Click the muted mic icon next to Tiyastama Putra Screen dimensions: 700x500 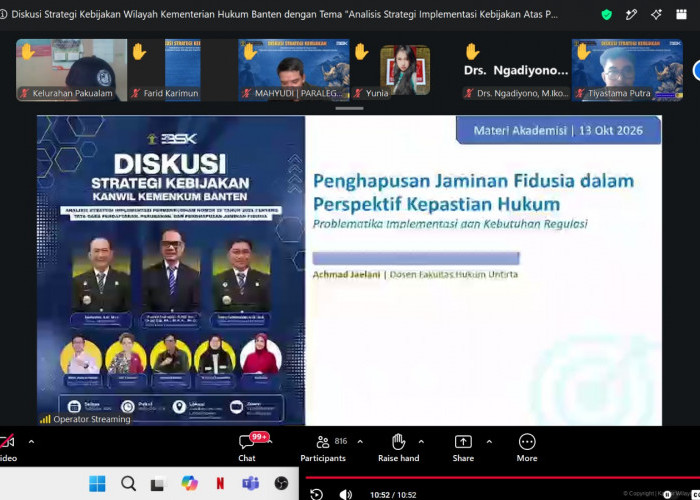580,93
